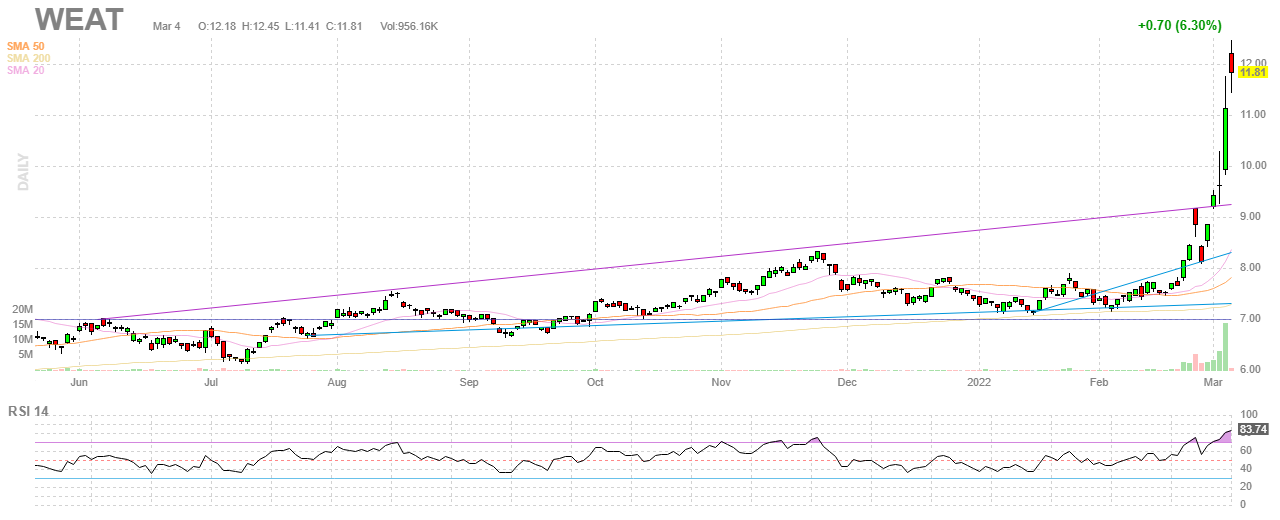The height and width of the screenshot is (520, 1280).
Task: Select the Sep label on time axis
Action: coord(470,382)
